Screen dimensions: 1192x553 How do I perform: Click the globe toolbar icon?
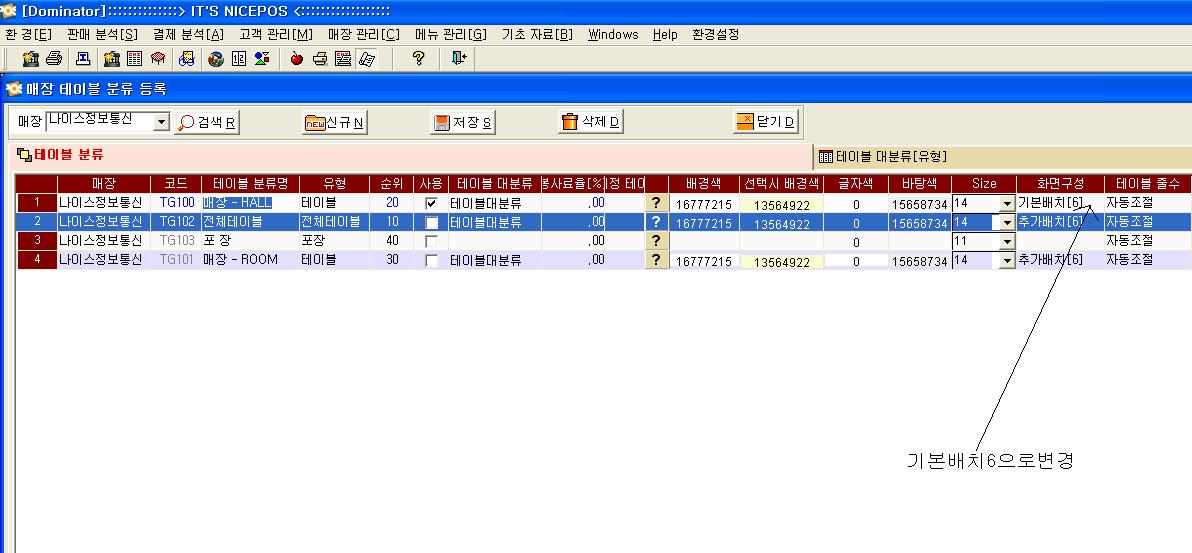[x=216, y=59]
